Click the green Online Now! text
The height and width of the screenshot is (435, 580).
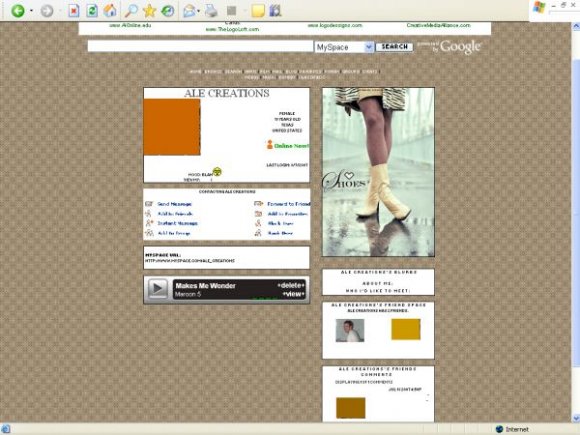tap(291, 146)
